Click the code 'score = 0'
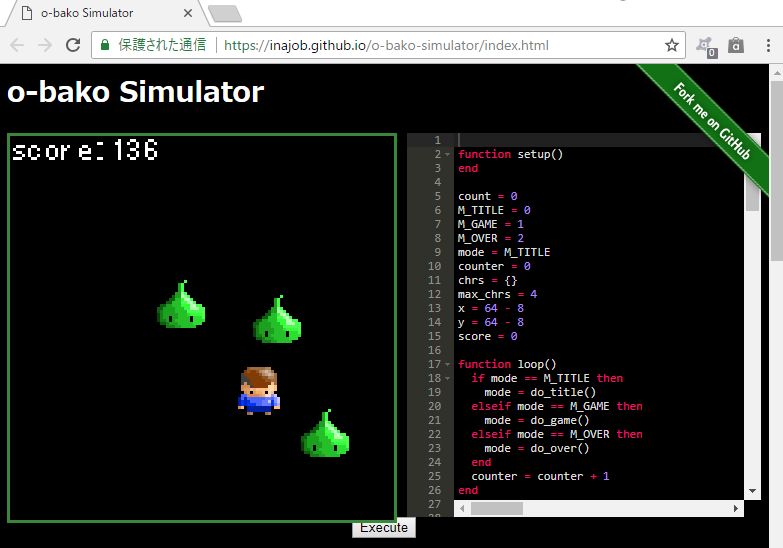The height and width of the screenshot is (548, 783). pyautogui.click(x=488, y=336)
